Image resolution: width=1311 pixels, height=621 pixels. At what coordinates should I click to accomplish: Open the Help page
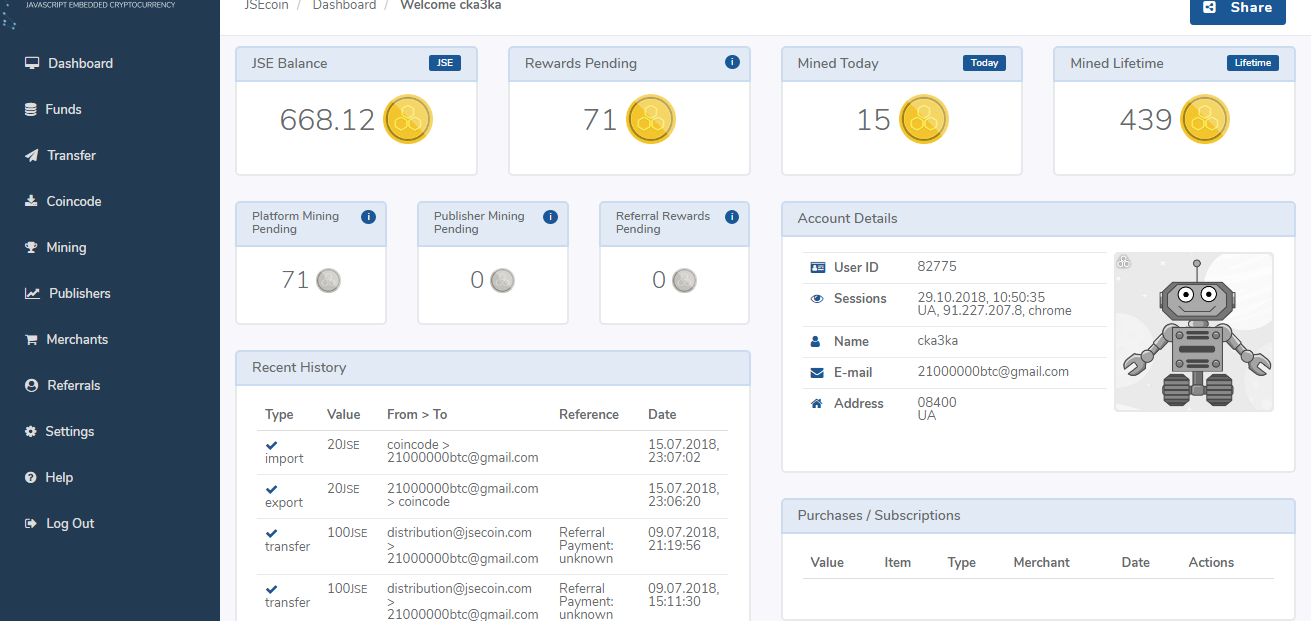pos(49,477)
